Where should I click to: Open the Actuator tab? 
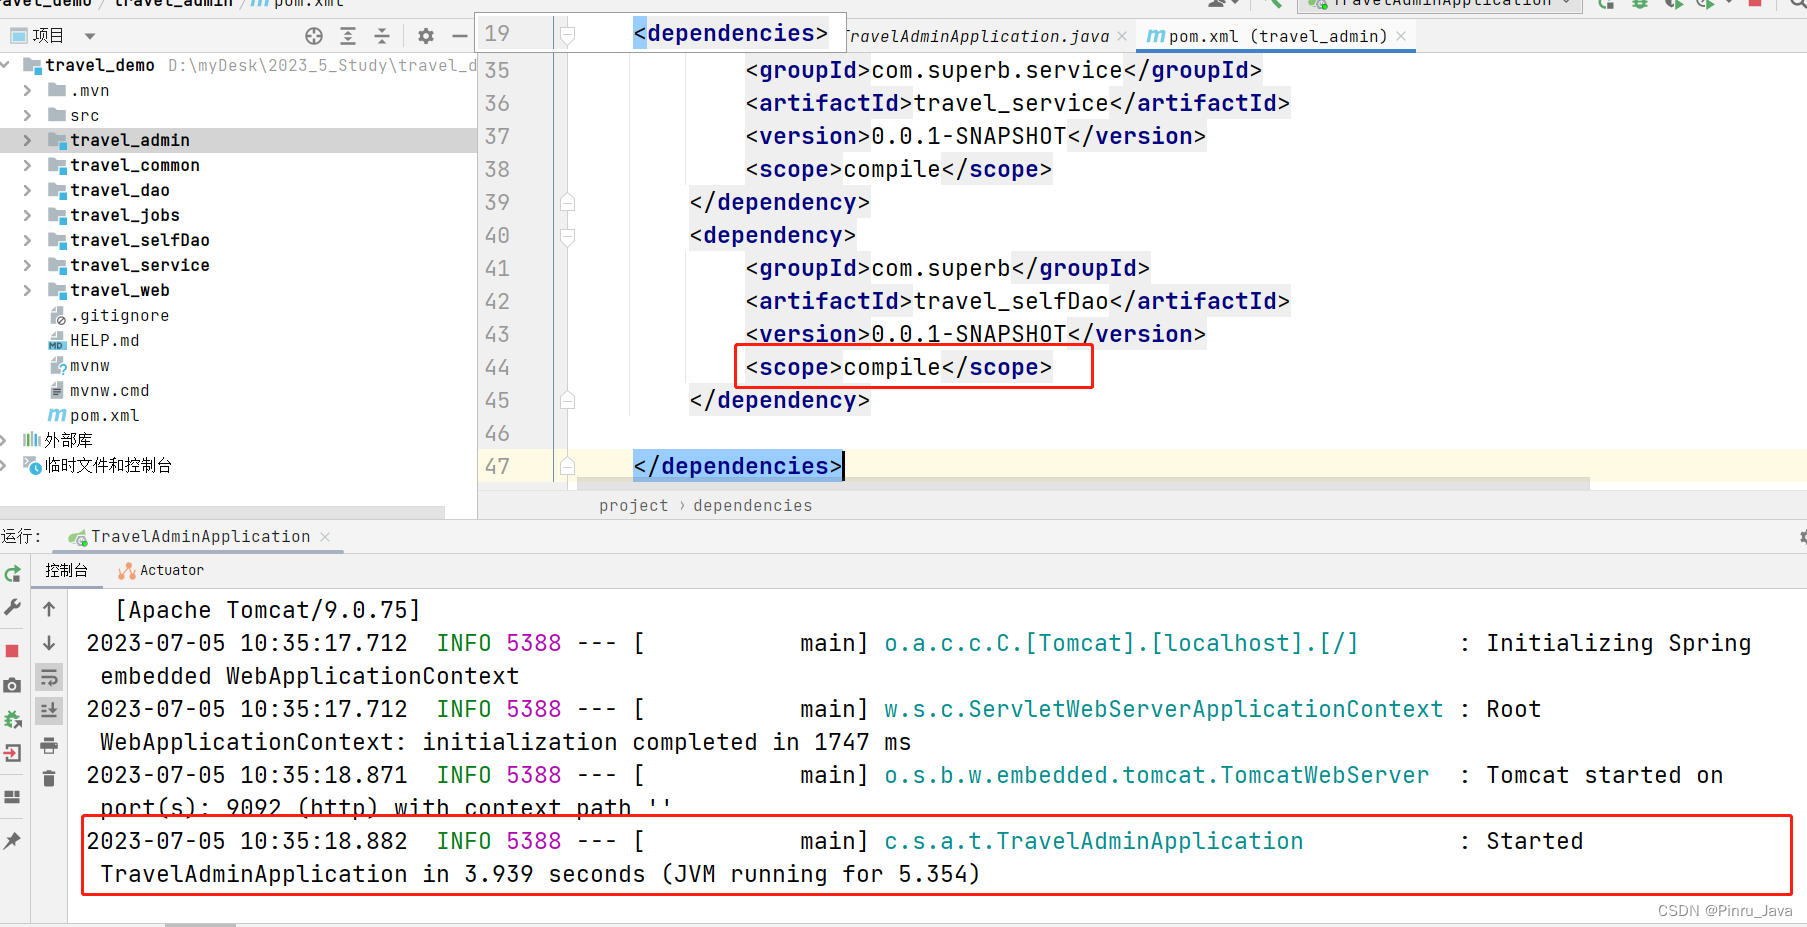161,570
